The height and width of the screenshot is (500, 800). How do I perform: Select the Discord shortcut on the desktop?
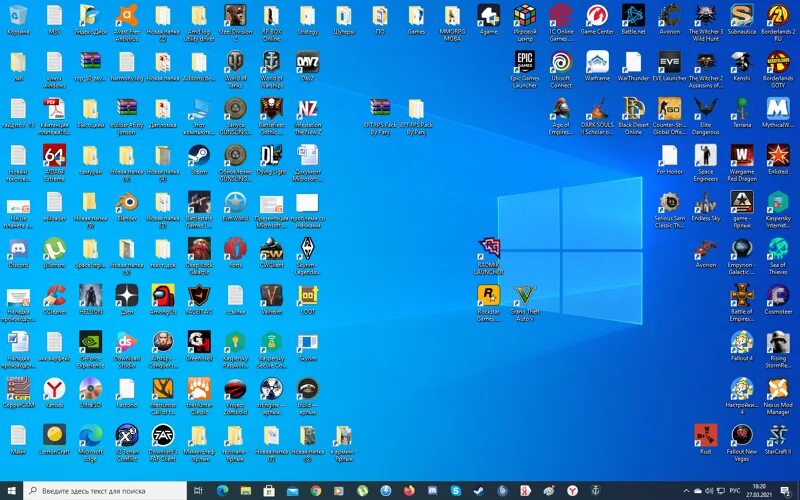tap(18, 249)
